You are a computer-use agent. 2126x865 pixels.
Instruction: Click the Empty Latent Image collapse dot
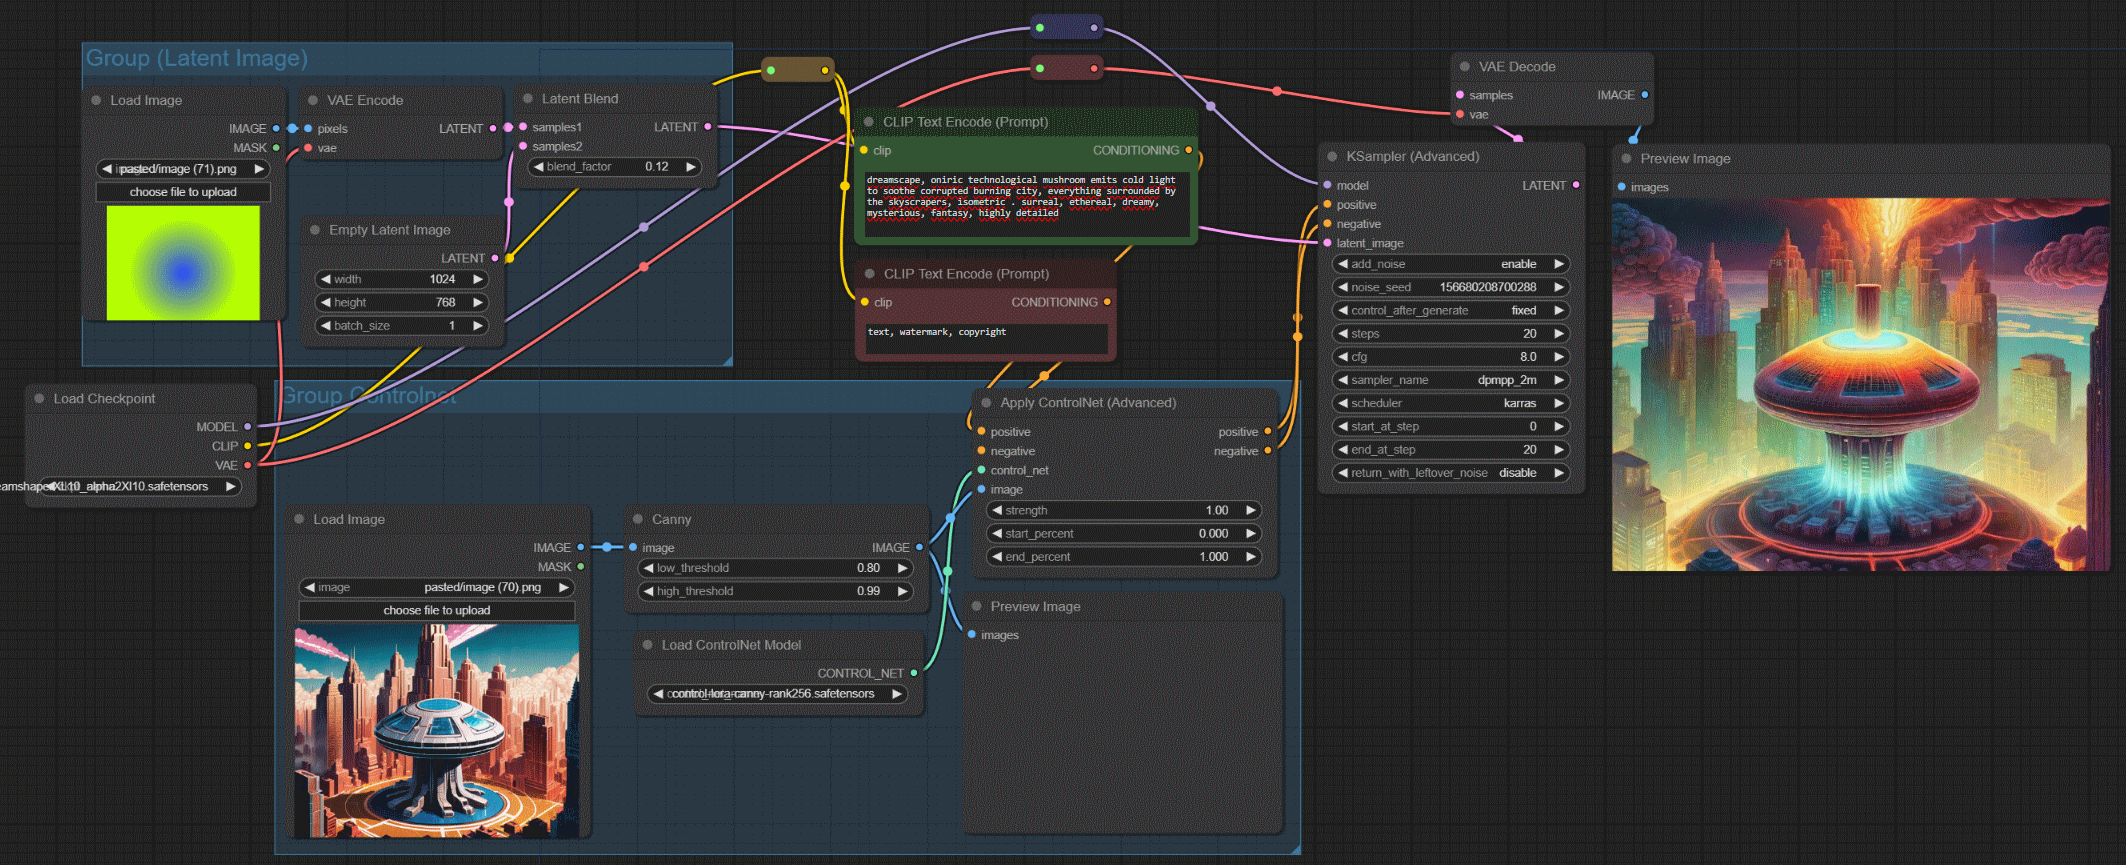(315, 230)
